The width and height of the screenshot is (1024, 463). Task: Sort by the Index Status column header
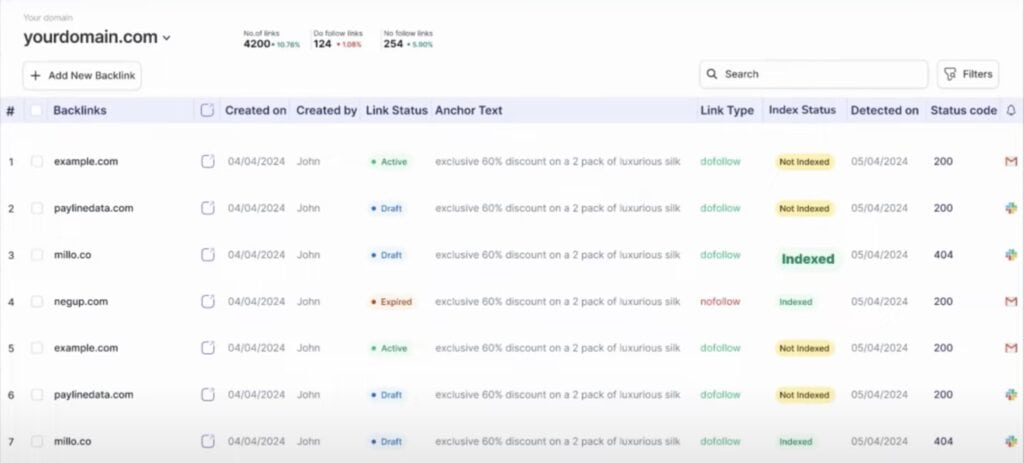tap(801, 110)
